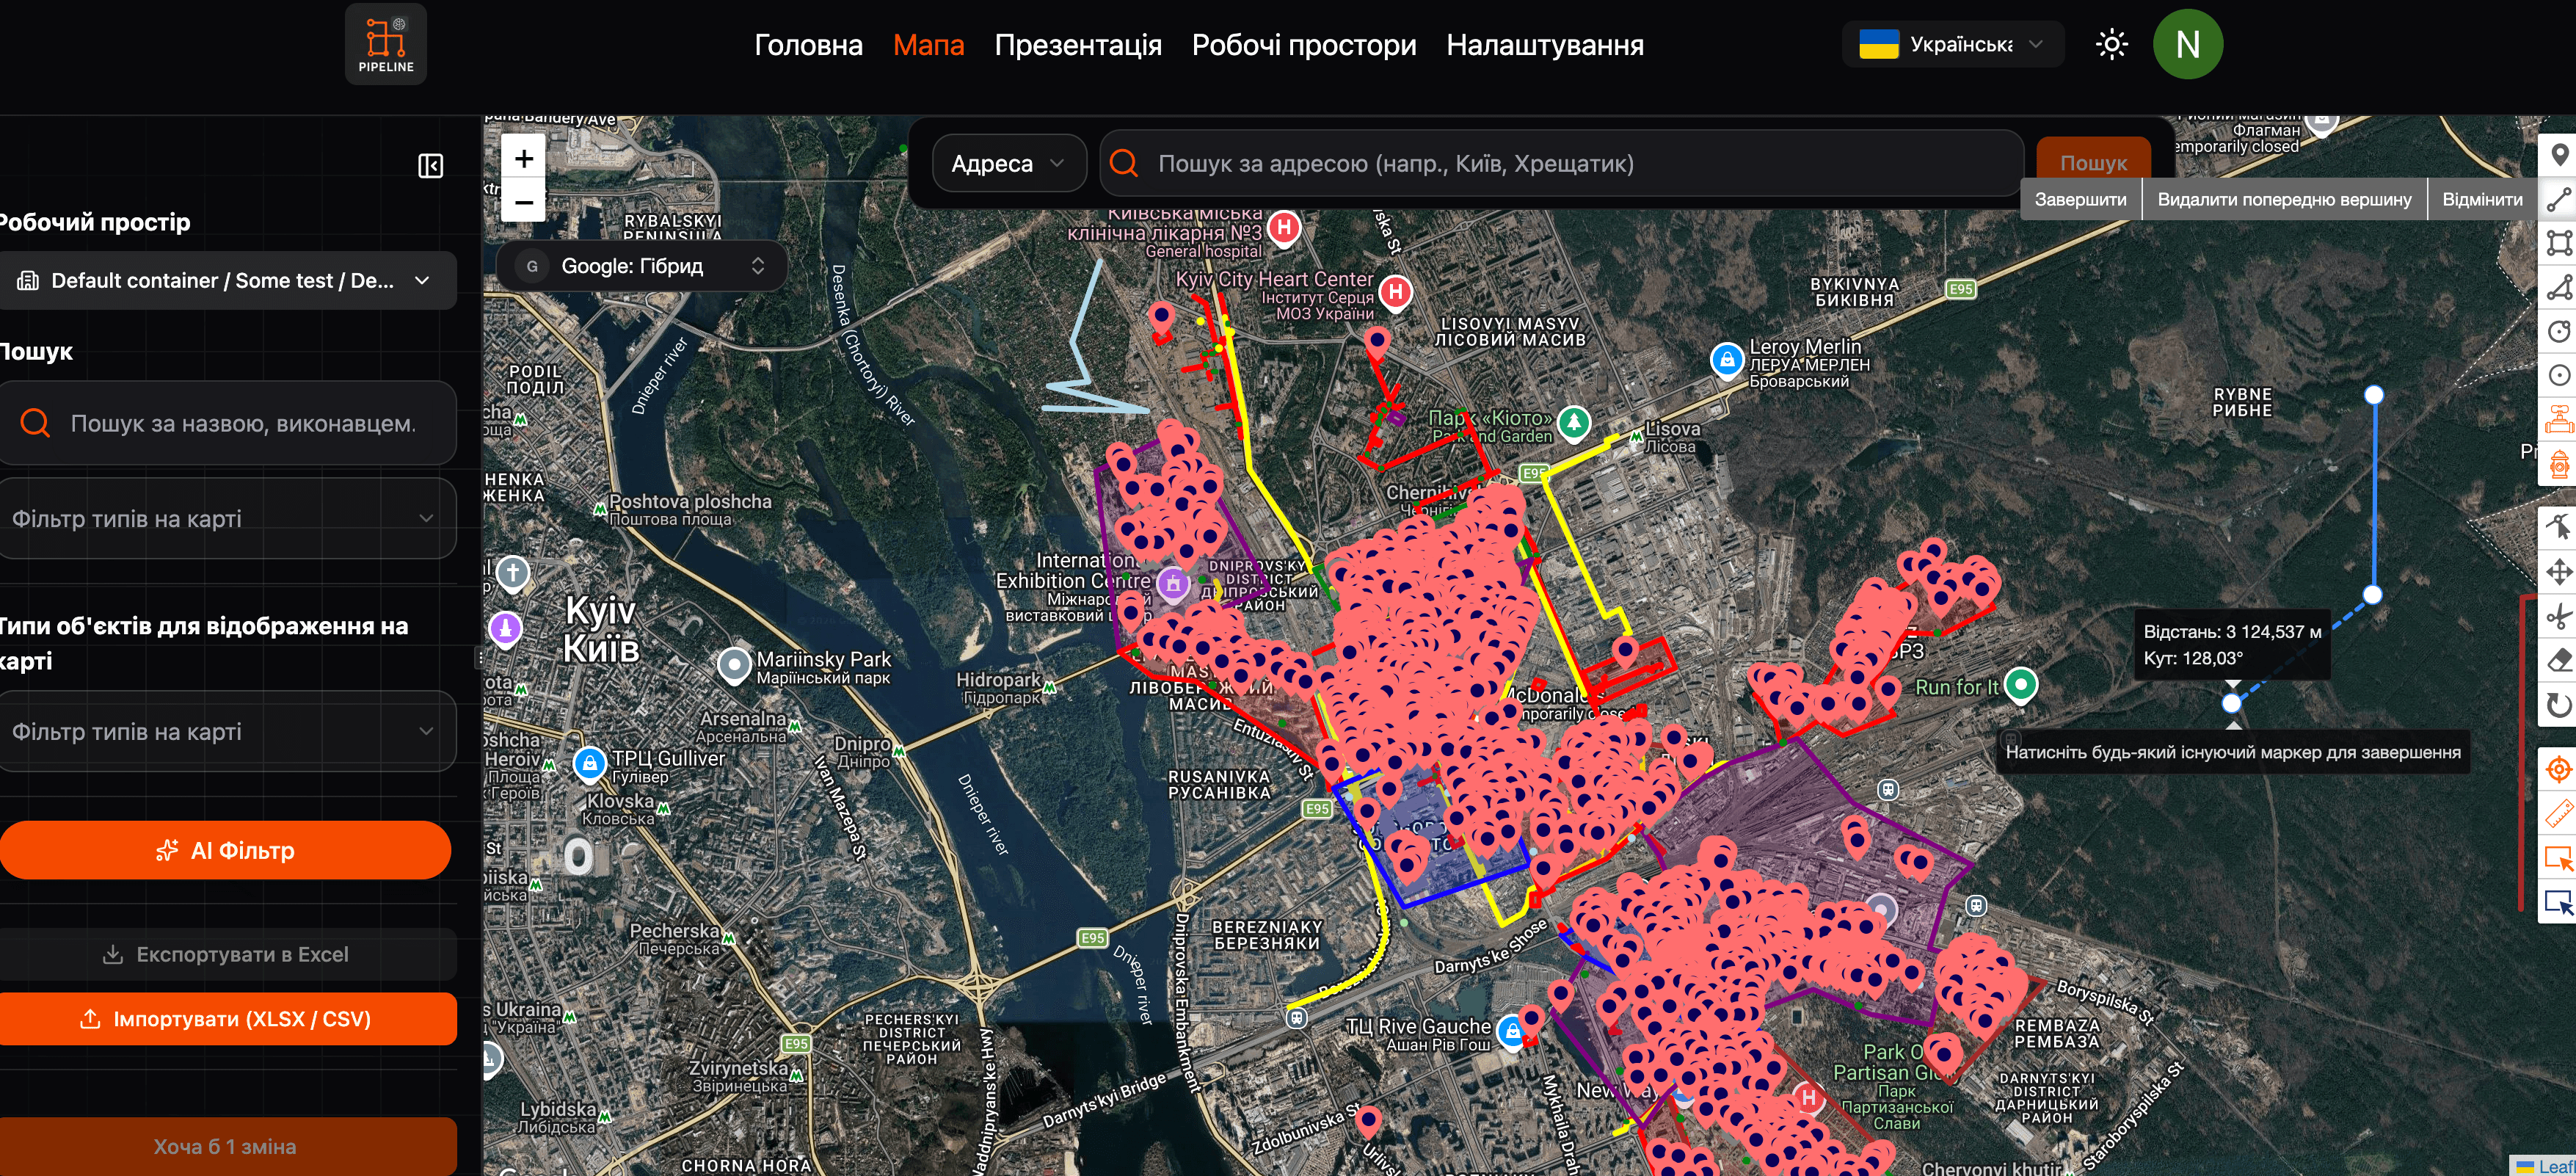Select the circle marker tool

[2559, 375]
